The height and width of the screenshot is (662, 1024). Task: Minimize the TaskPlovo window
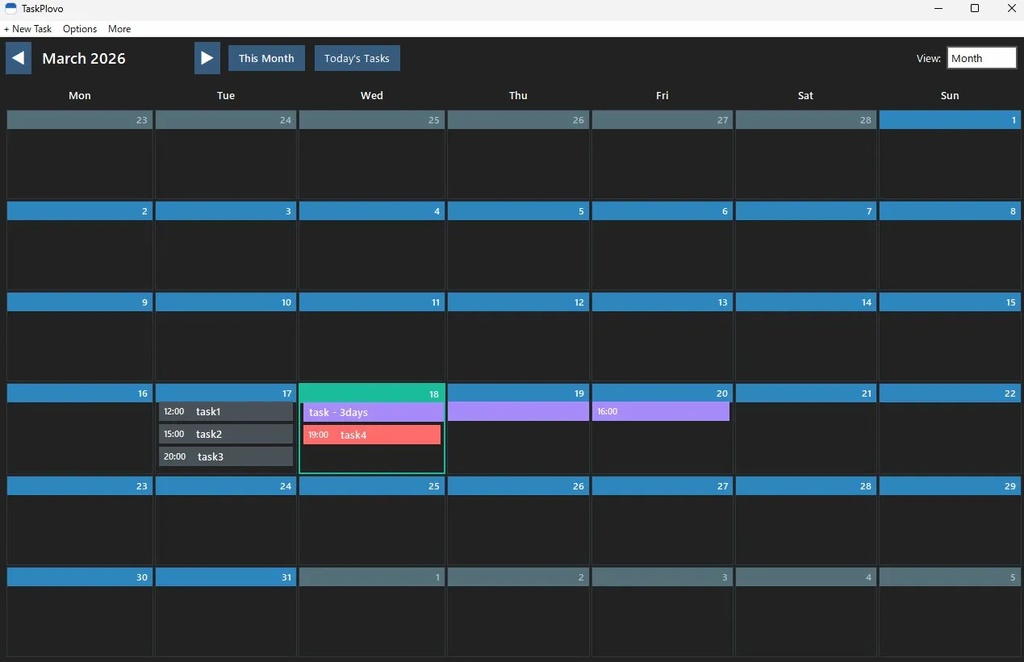[938, 8]
